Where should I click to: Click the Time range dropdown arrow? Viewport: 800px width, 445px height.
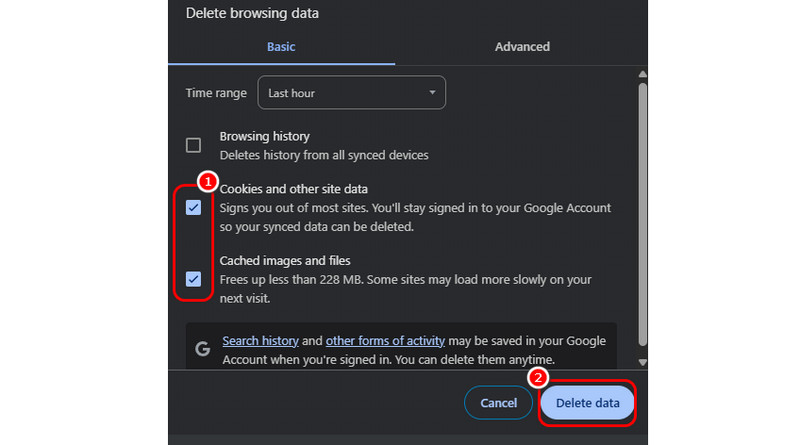pyautogui.click(x=432, y=93)
